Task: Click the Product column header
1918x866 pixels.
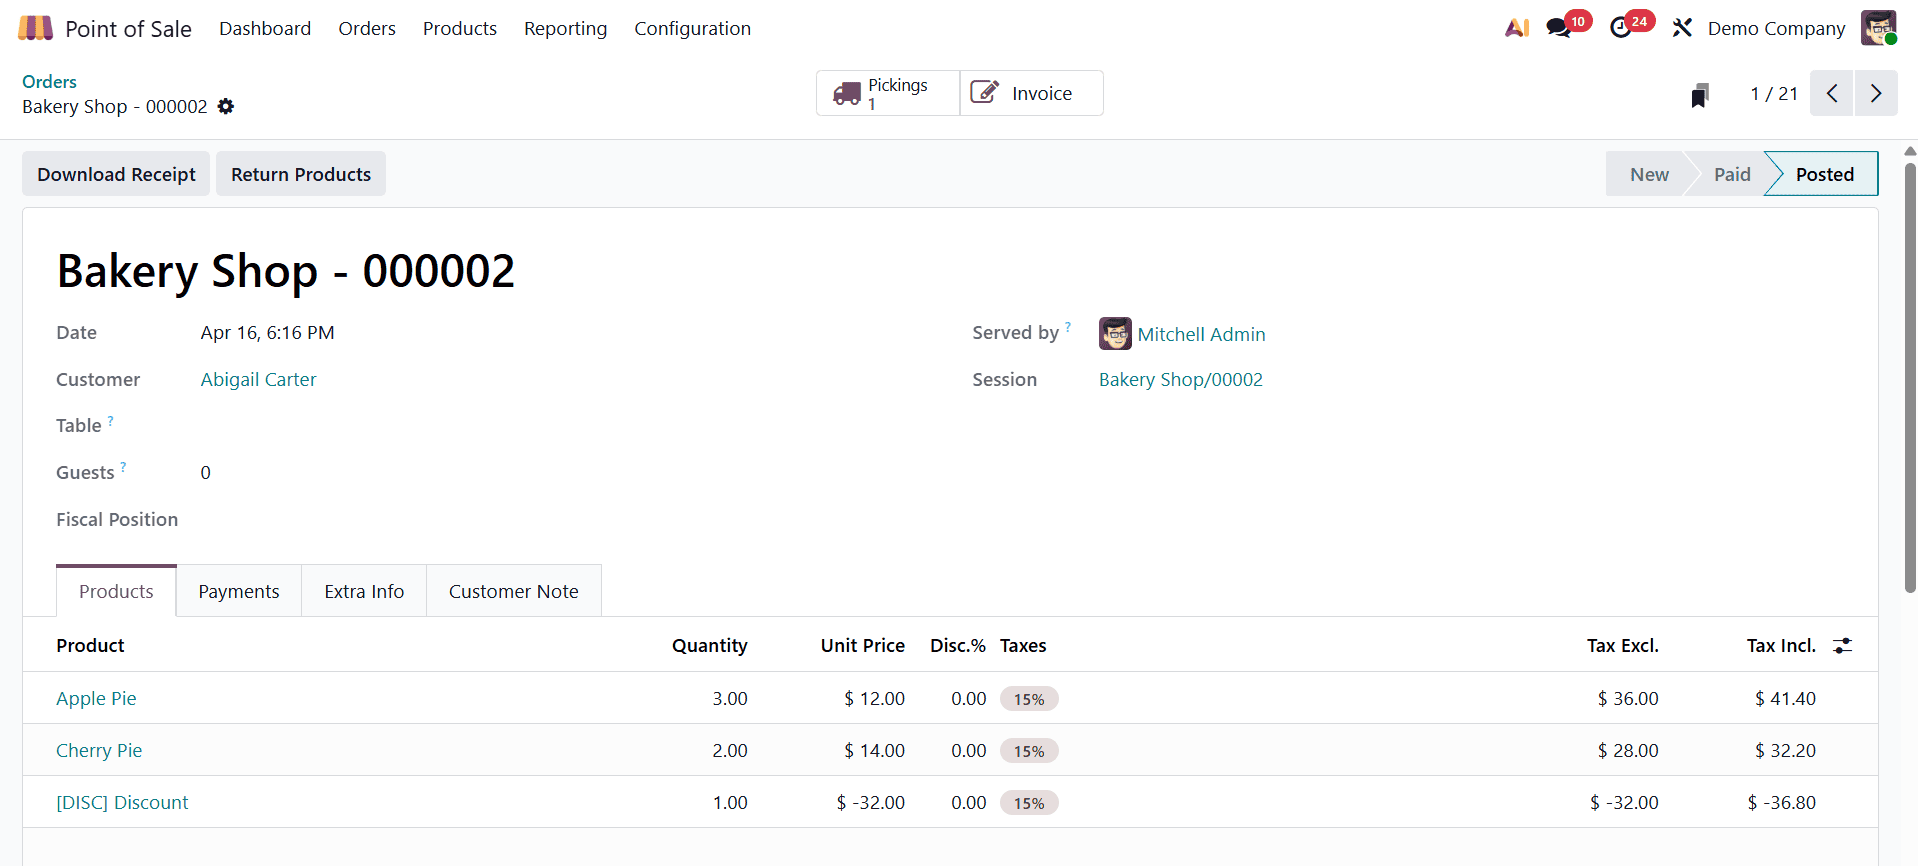Action: (x=90, y=645)
